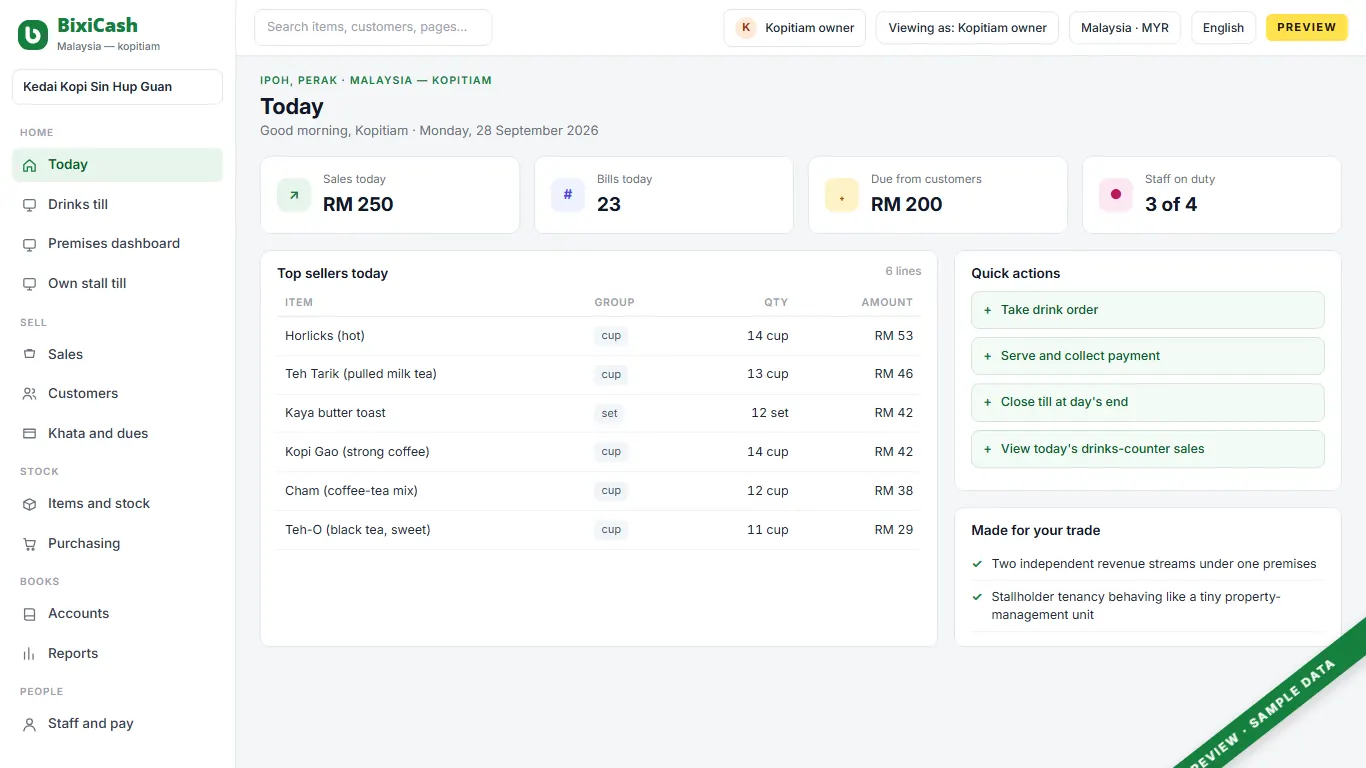
Task: Click the Bills today hash icon
Action: pos(568,195)
